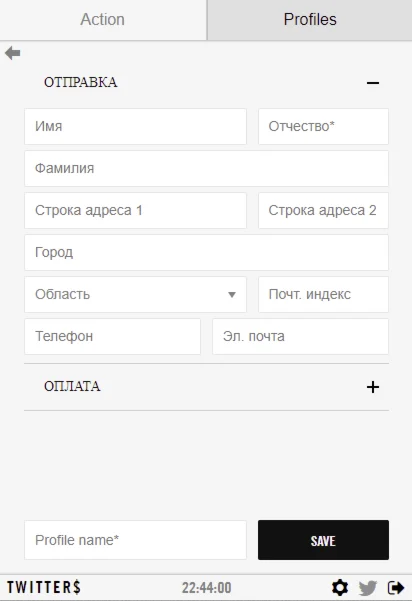Click the TWITTER$ logo in the footer

point(44,587)
